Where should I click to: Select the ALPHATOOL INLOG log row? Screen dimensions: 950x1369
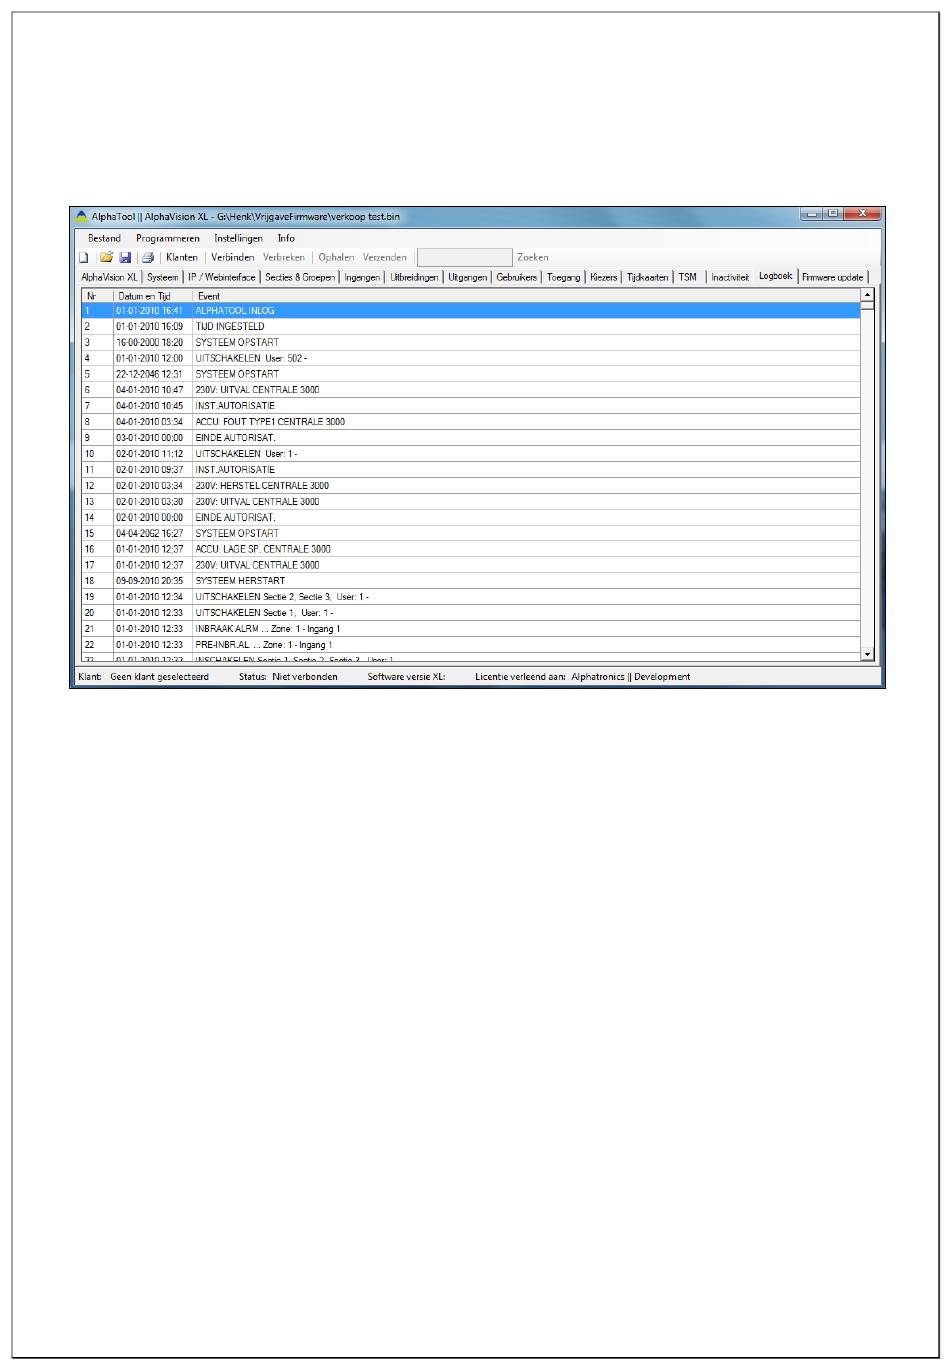(x=471, y=310)
